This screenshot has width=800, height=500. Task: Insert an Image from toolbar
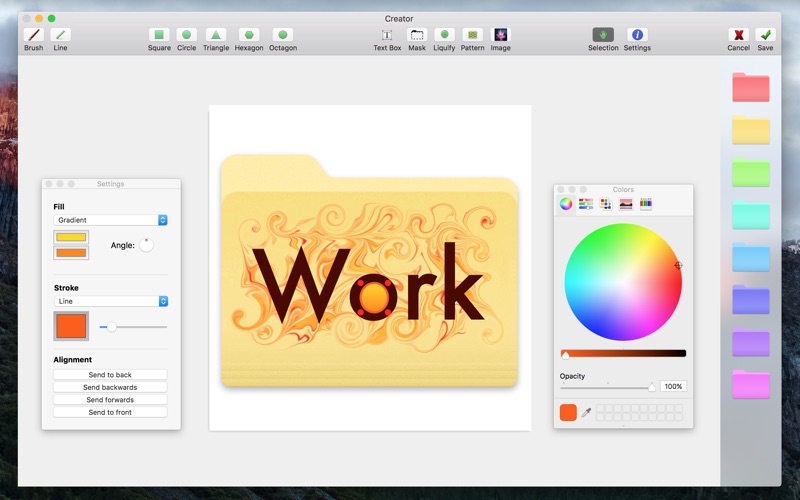tap(501, 39)
